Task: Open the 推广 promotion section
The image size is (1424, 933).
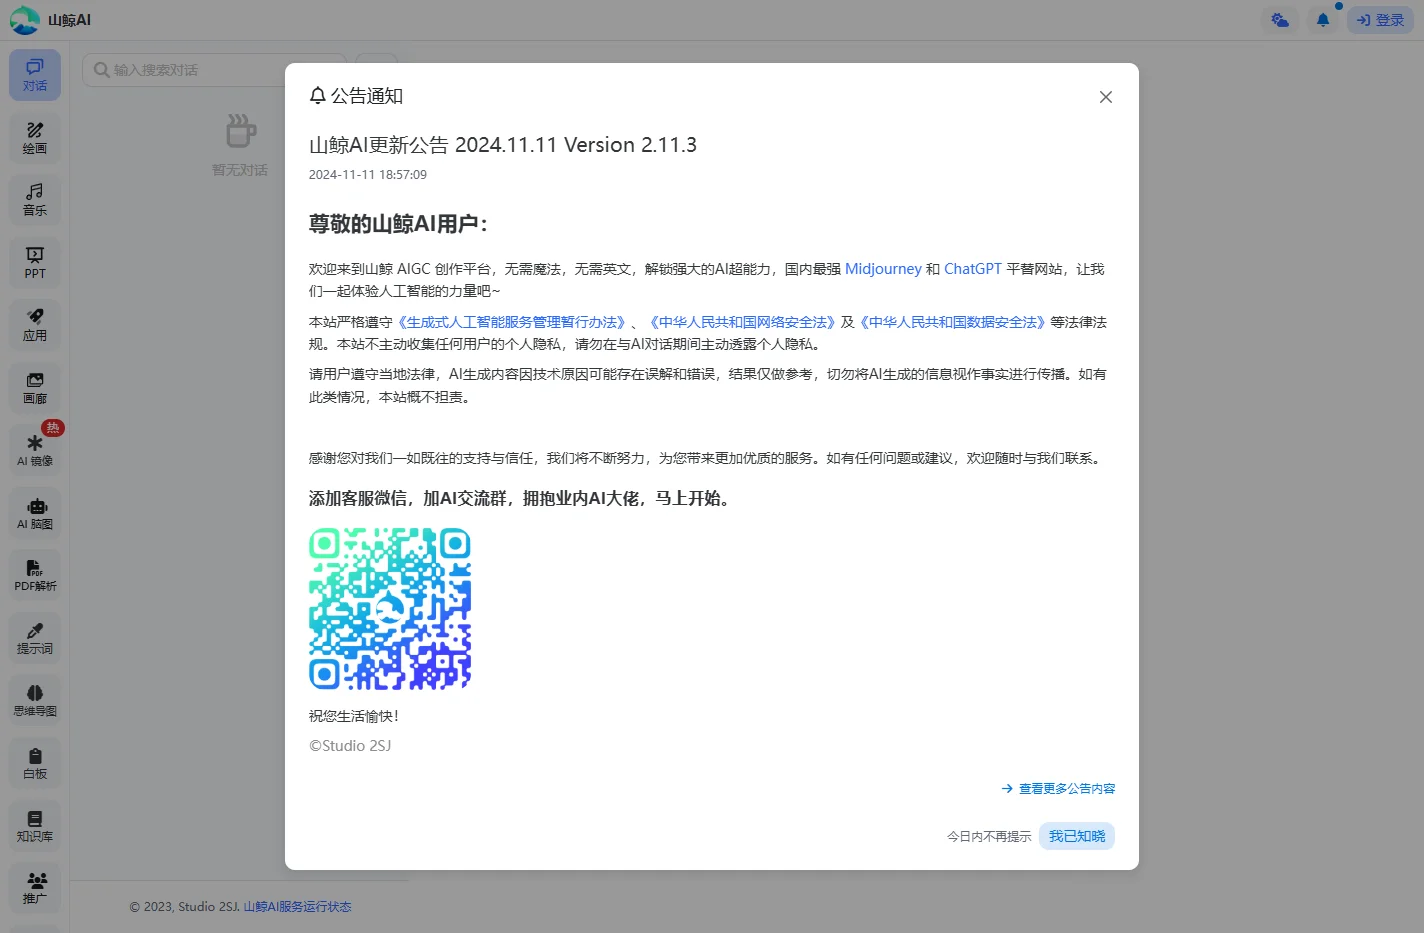Action: 35,888
